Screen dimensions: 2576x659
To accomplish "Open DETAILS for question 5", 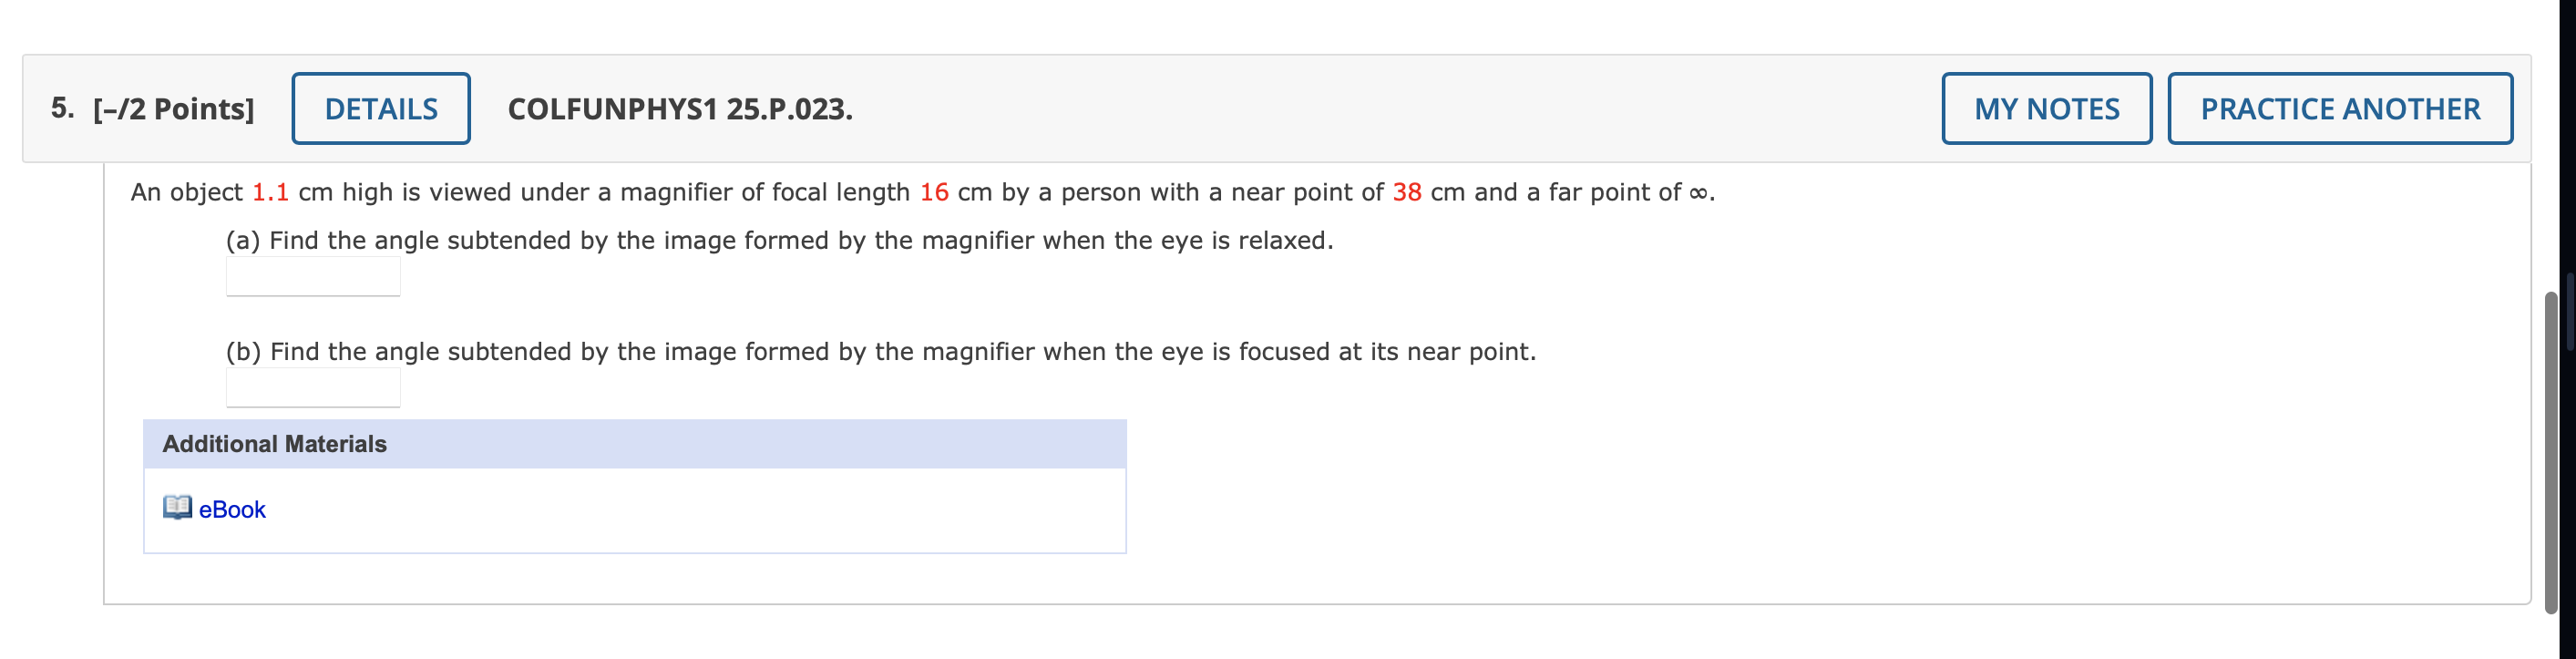I will click(381, 108).
